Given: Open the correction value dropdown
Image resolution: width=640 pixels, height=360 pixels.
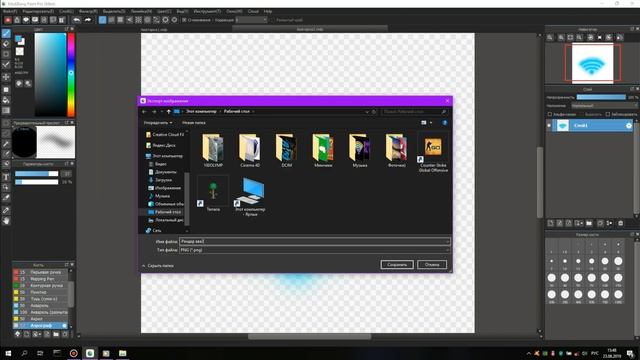Looking at the screenshot, I should (251, 20).
